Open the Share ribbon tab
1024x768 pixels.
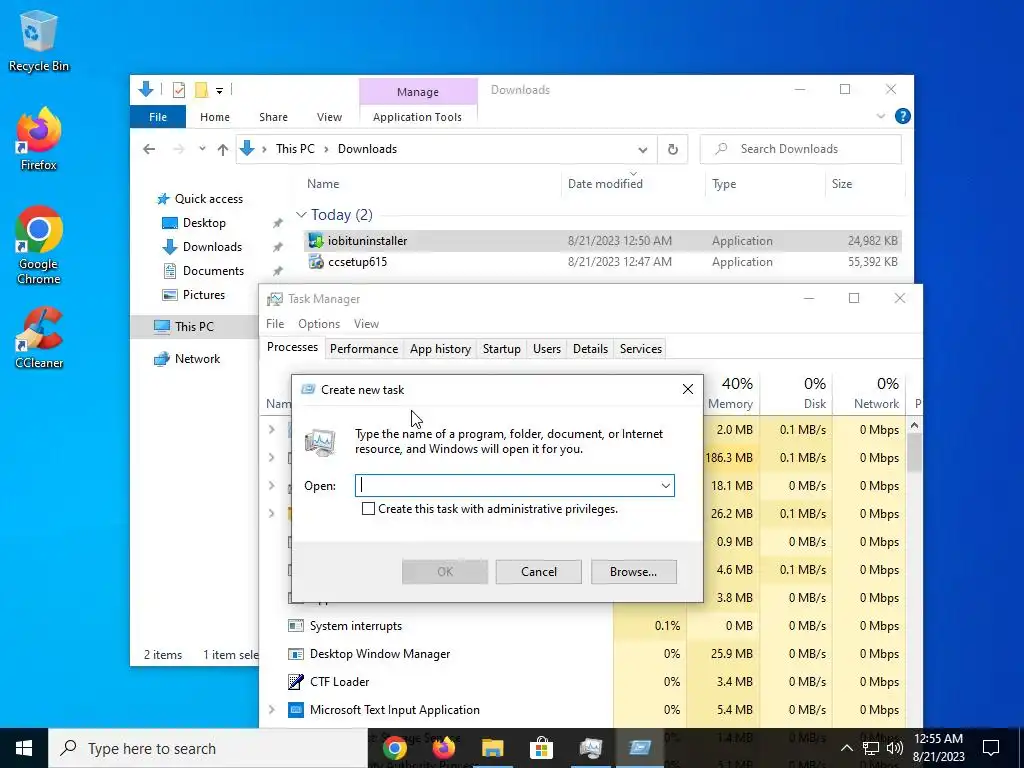point(273,117)
